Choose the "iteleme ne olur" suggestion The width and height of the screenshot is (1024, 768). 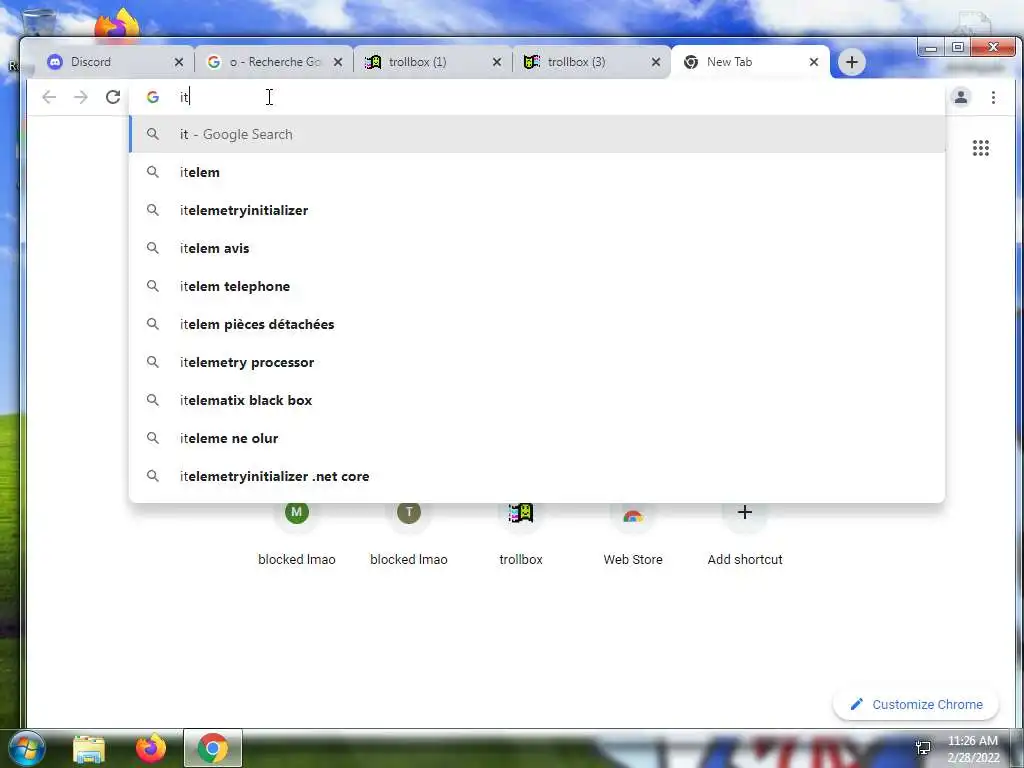coord(537,438)
